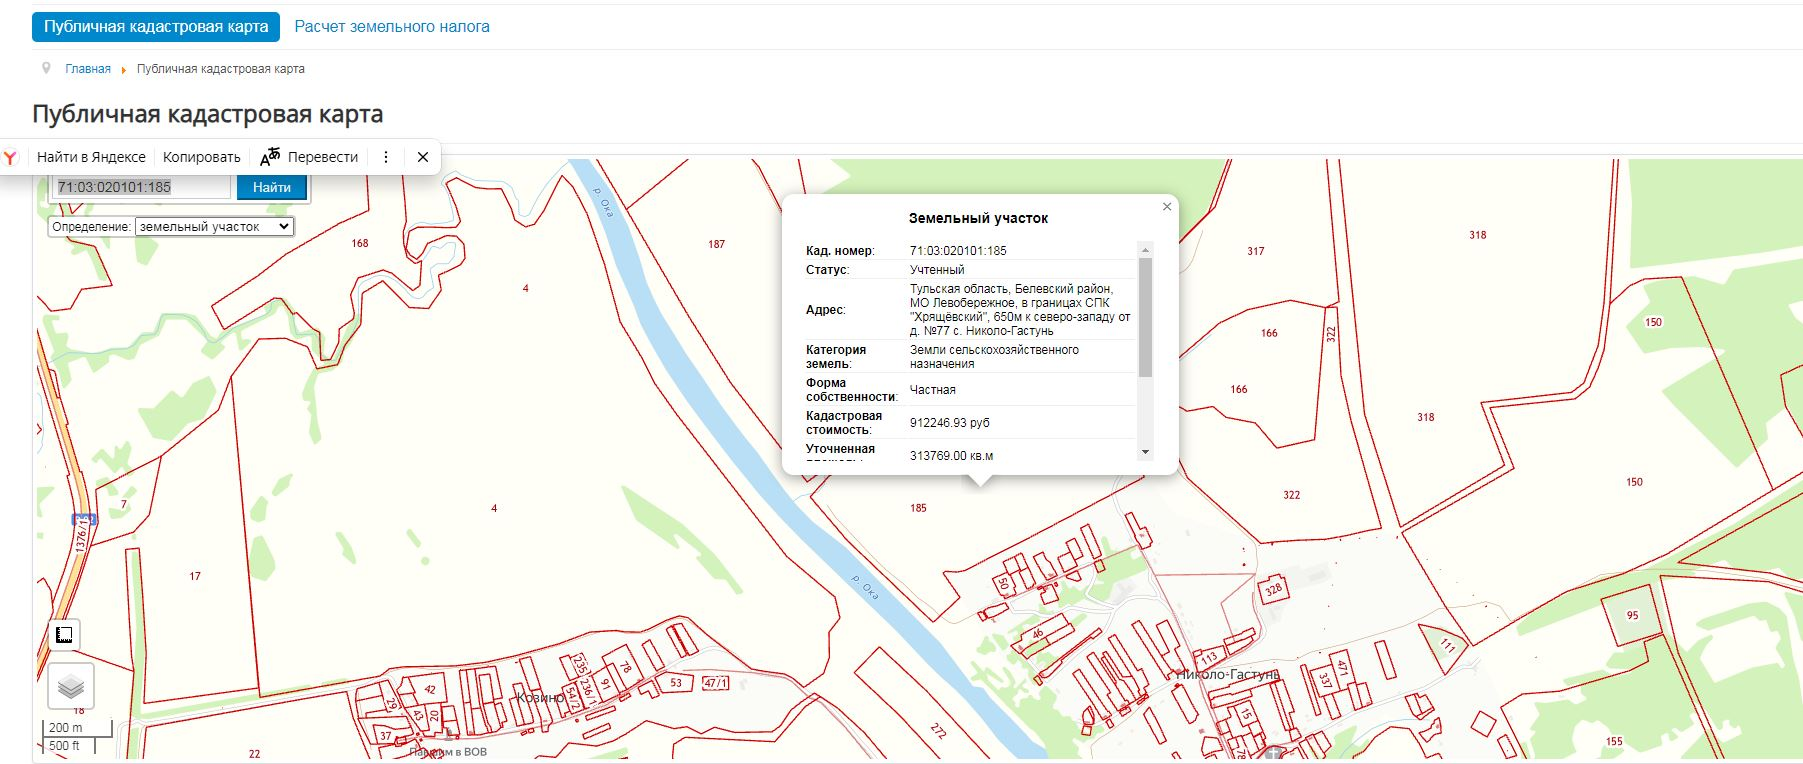Select parcel 185 label on the map
1803x764 pixels.
(x=918, y=508)
